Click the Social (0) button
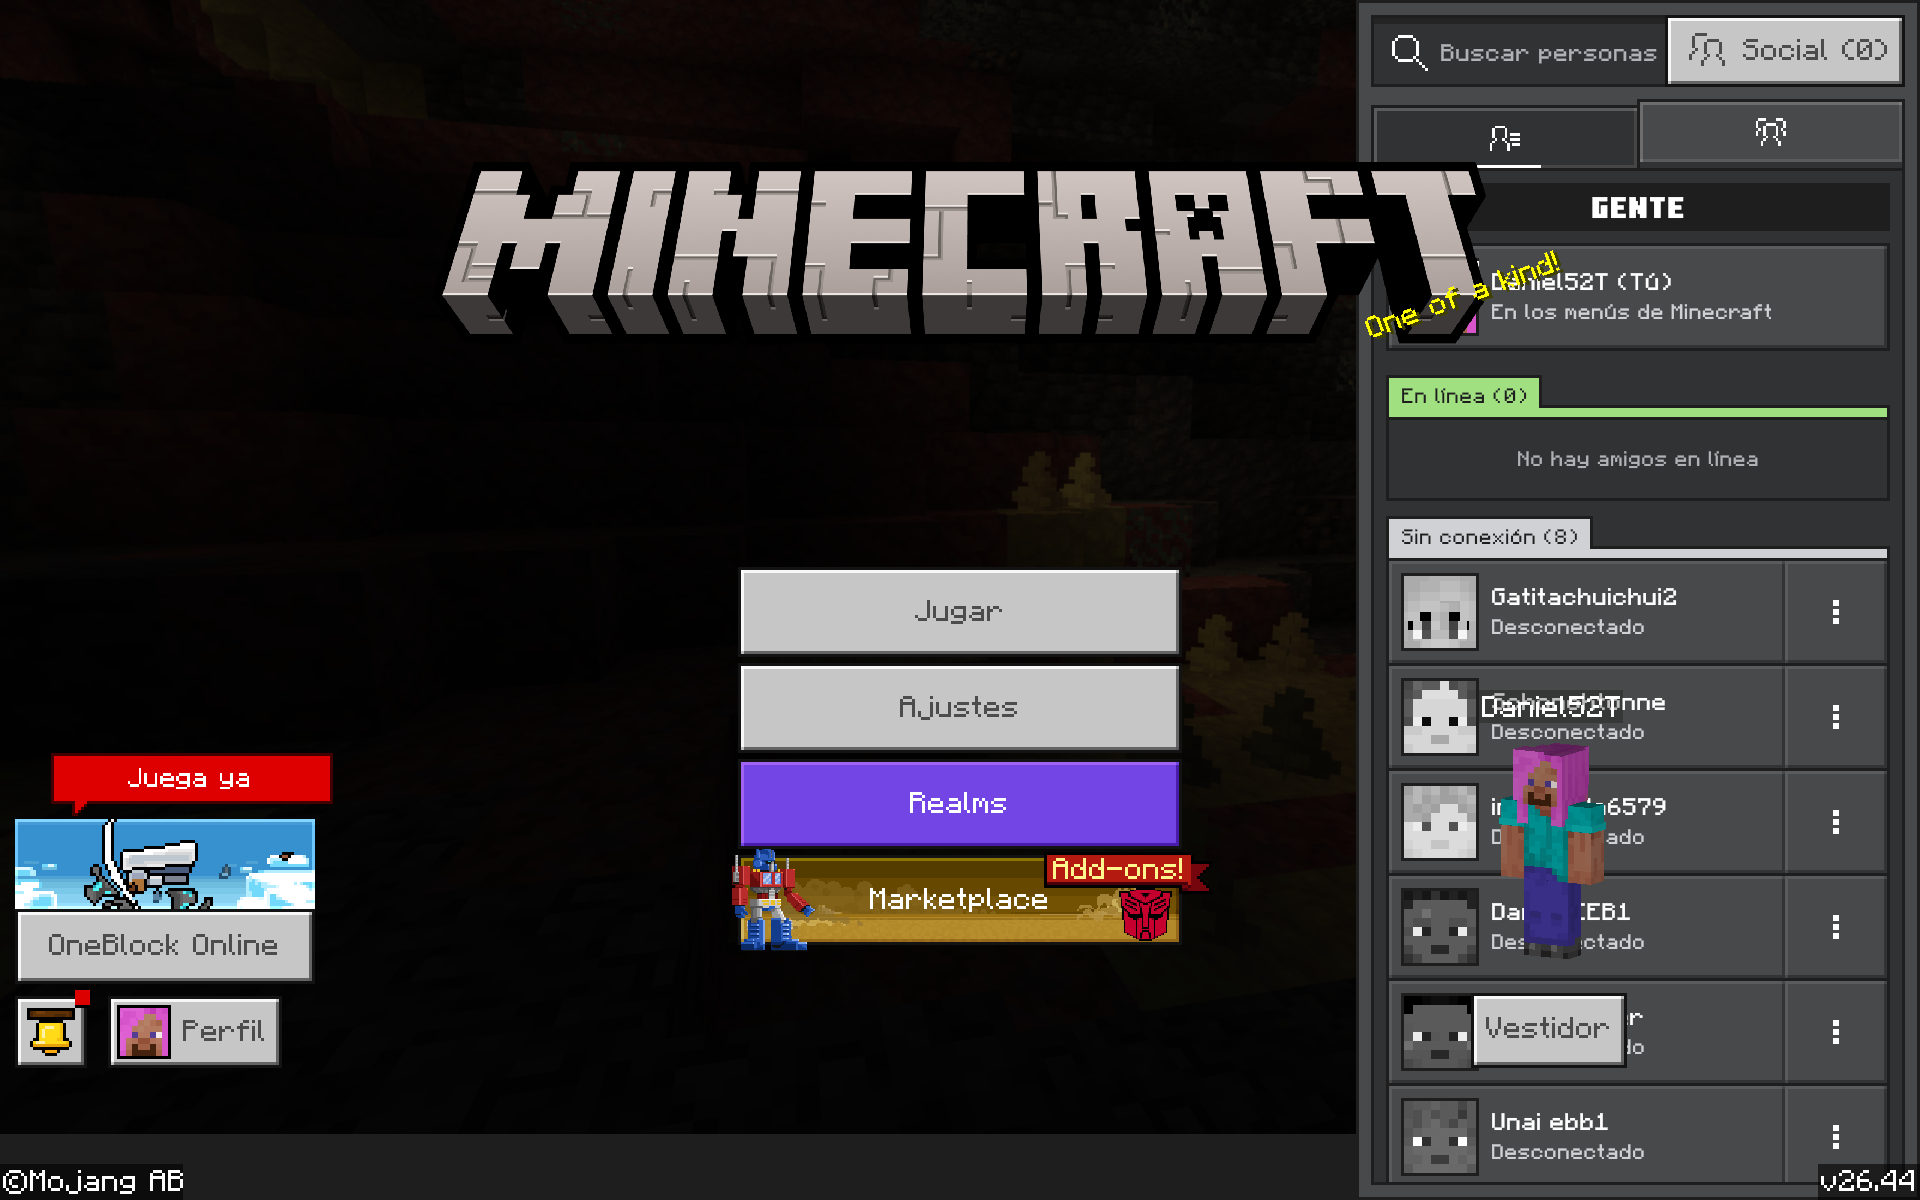1920x1200 pixels. 1785,50
